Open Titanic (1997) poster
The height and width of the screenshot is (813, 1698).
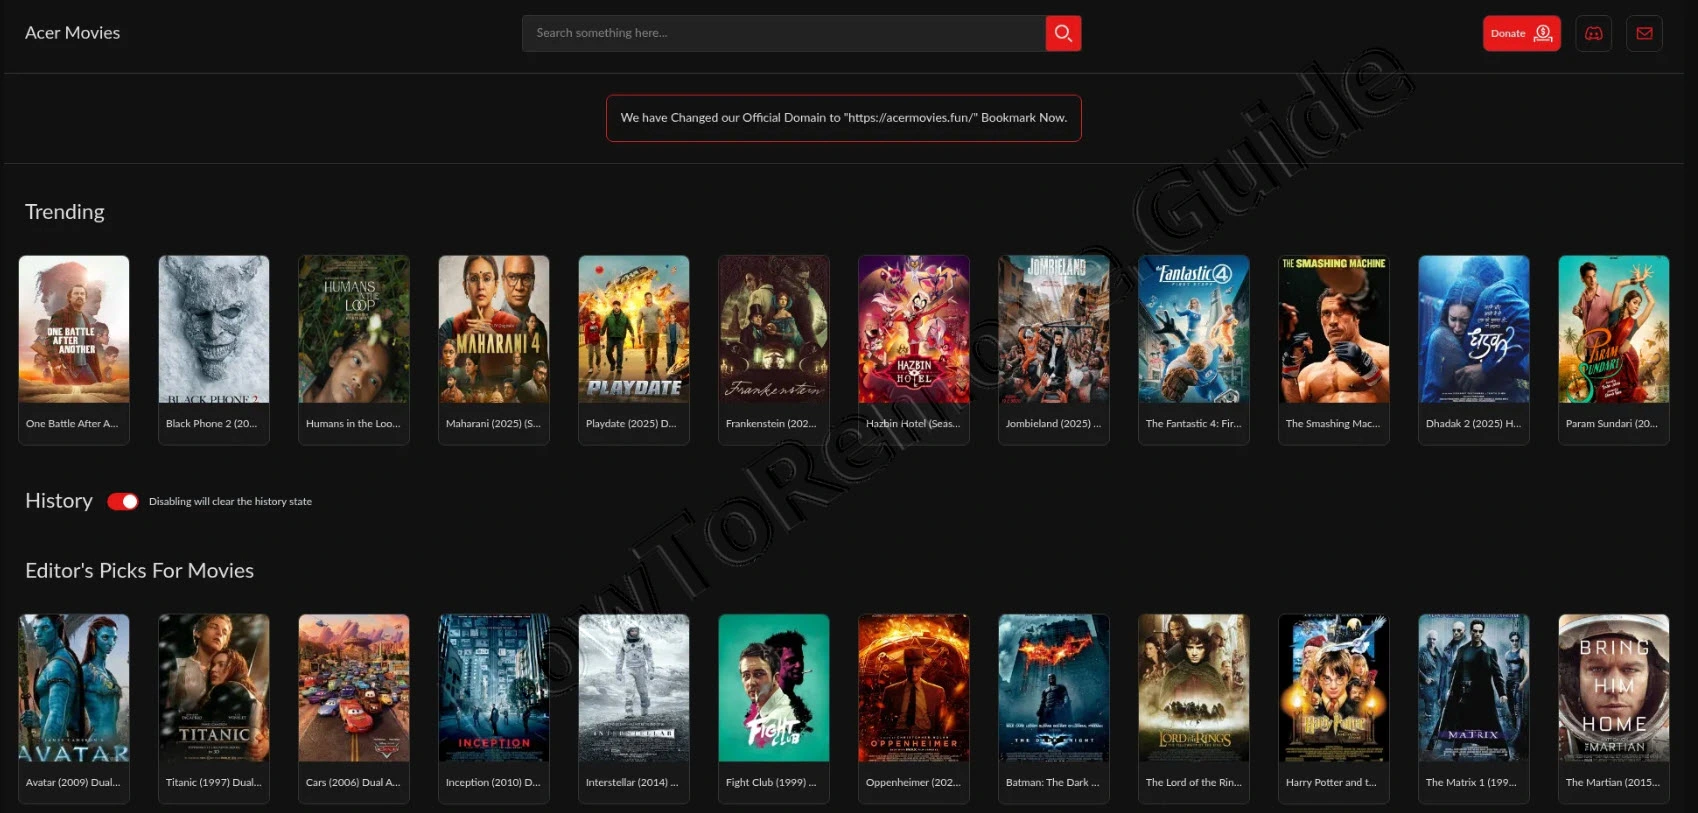[214, 688]
